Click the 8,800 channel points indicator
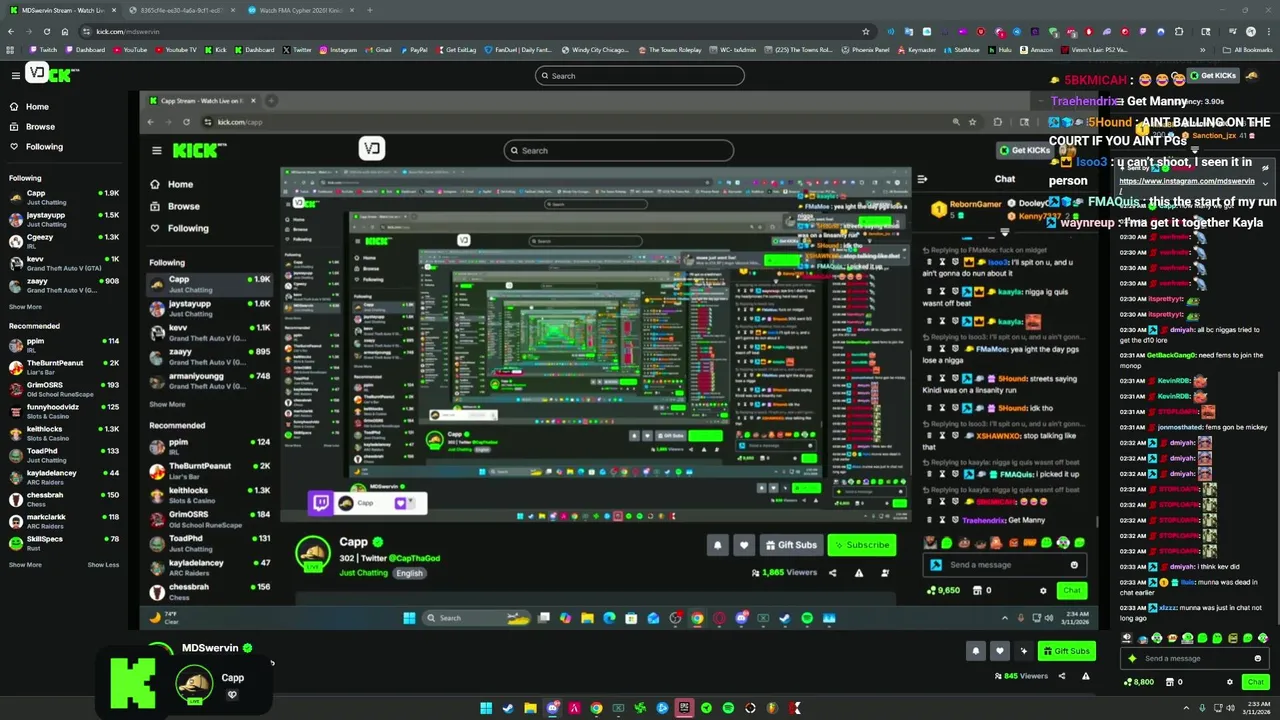The height and width of the screenshot is (720, 1280). (1138, 682)
